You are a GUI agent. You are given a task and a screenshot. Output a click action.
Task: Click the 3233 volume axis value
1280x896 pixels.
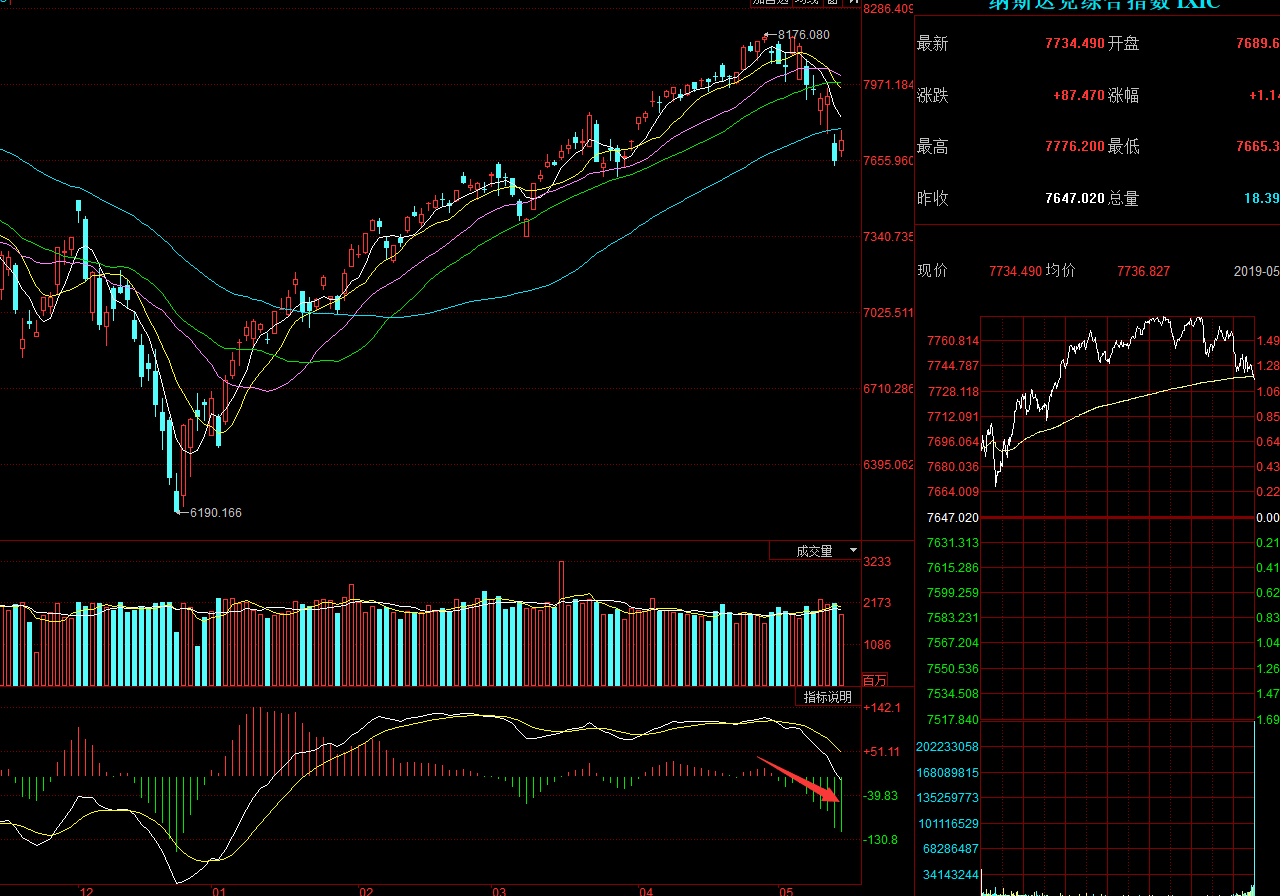[x=877, y=563]
